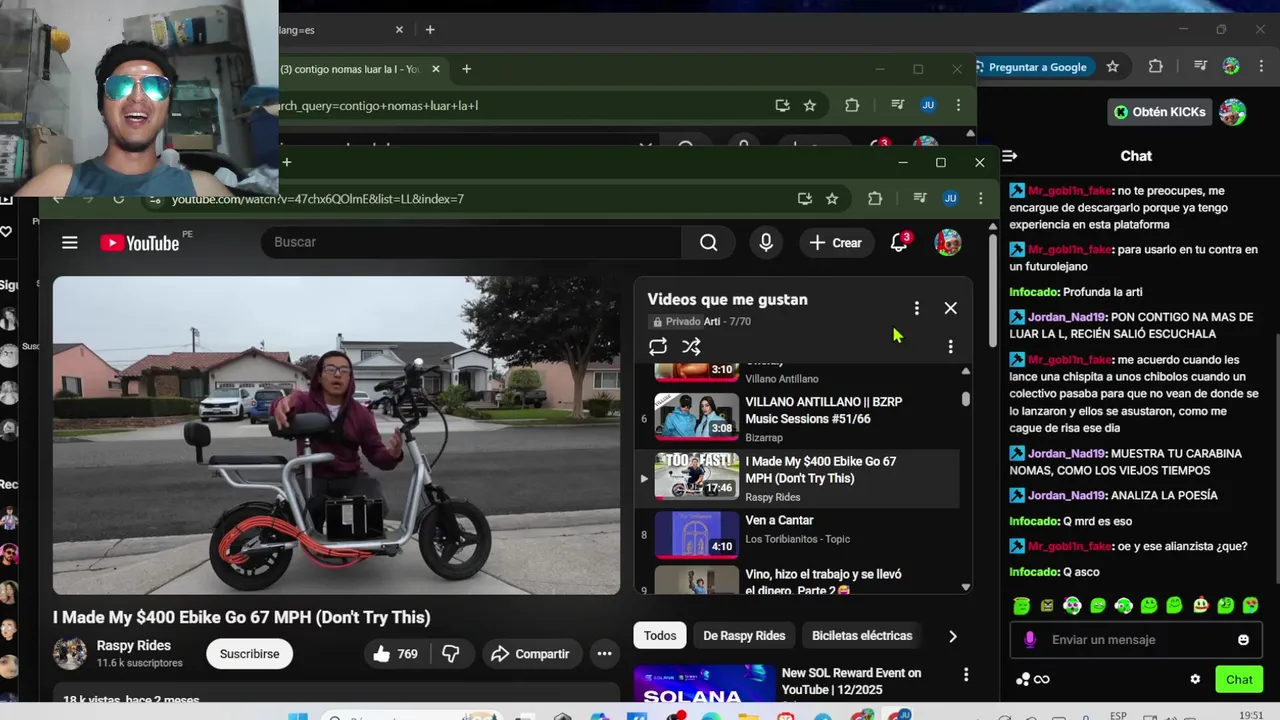This screenshot has width=1280, height=720.
Task: Click the 'Obtén KICKs' button
Action: coord(1160,112)
